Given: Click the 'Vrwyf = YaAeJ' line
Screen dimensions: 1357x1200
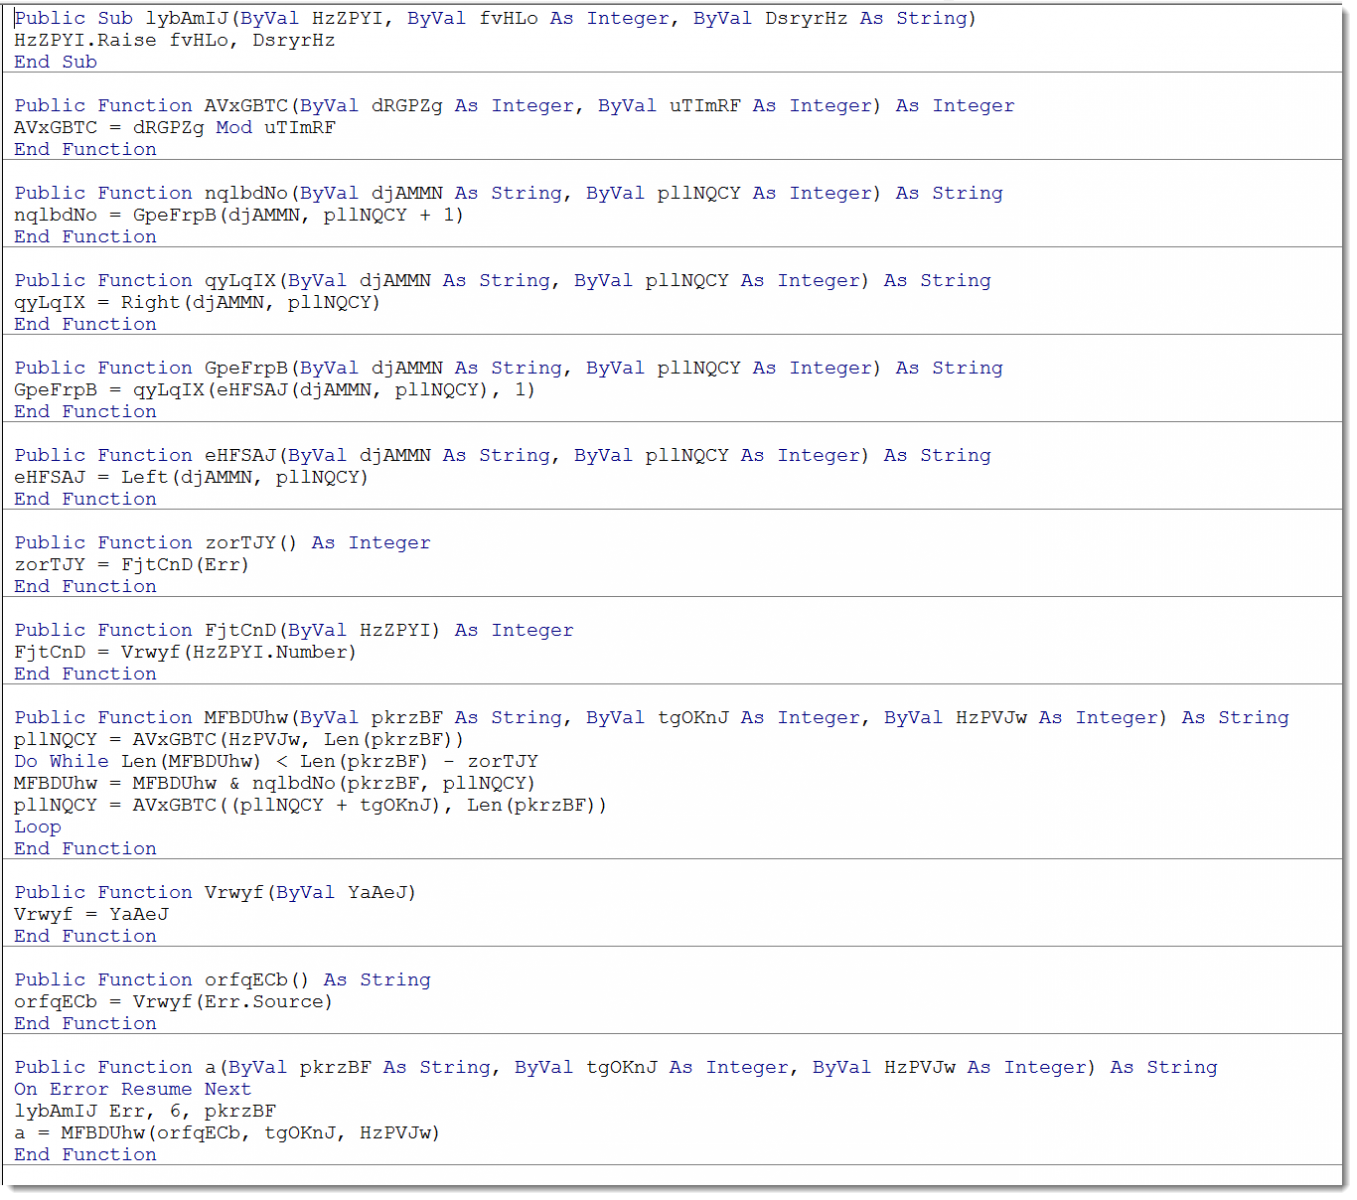Looking at the screenshot, I should 92,915.
